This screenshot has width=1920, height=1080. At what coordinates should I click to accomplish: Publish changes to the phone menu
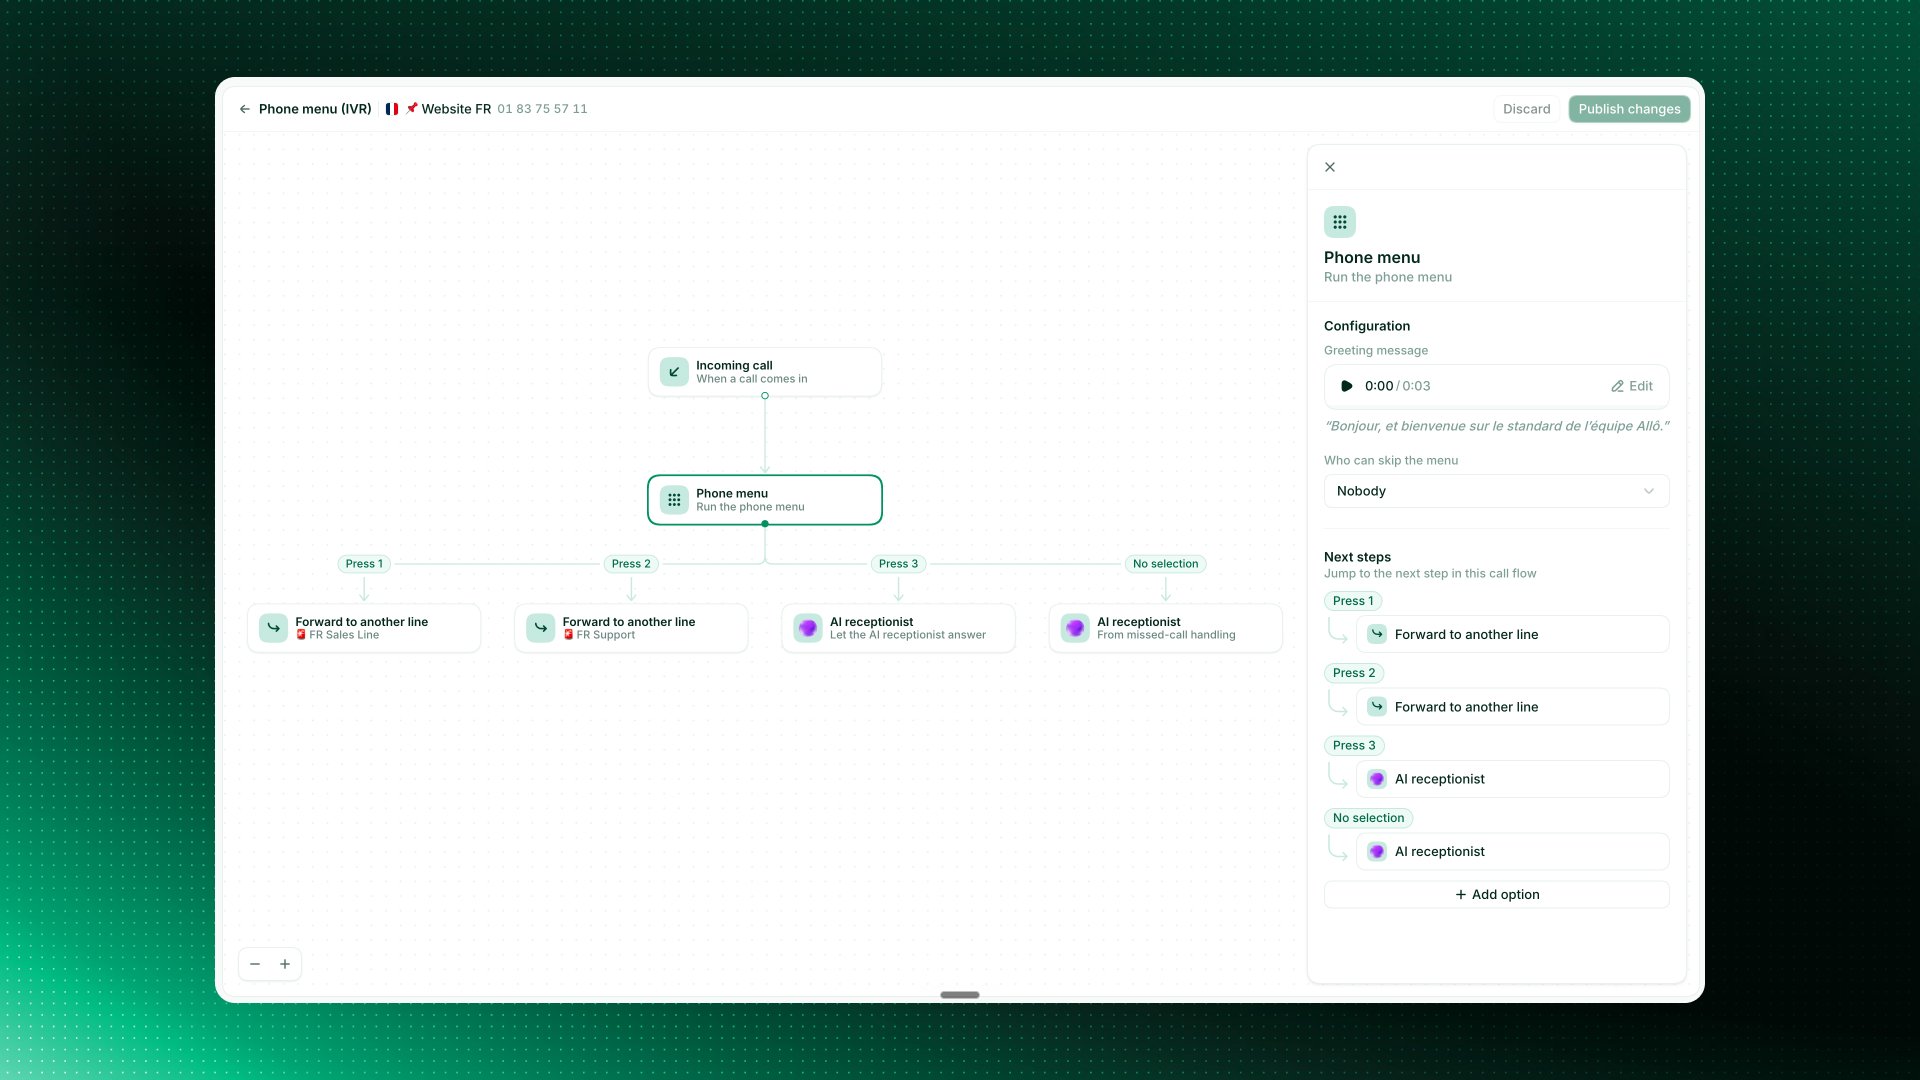pyautogui.click(x=1629, y=109)
